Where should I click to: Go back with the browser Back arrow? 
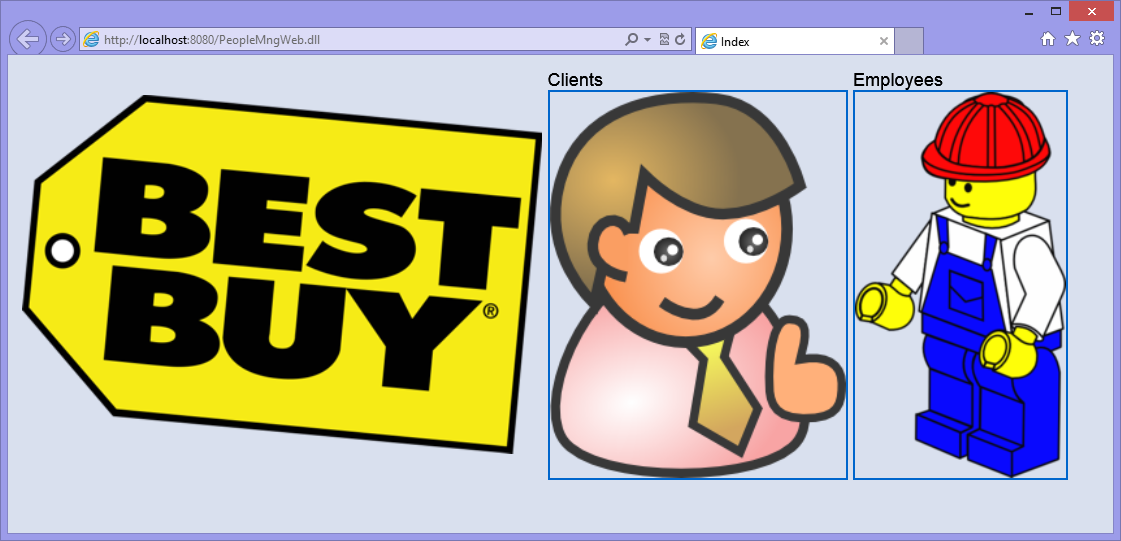coord(28,39)
